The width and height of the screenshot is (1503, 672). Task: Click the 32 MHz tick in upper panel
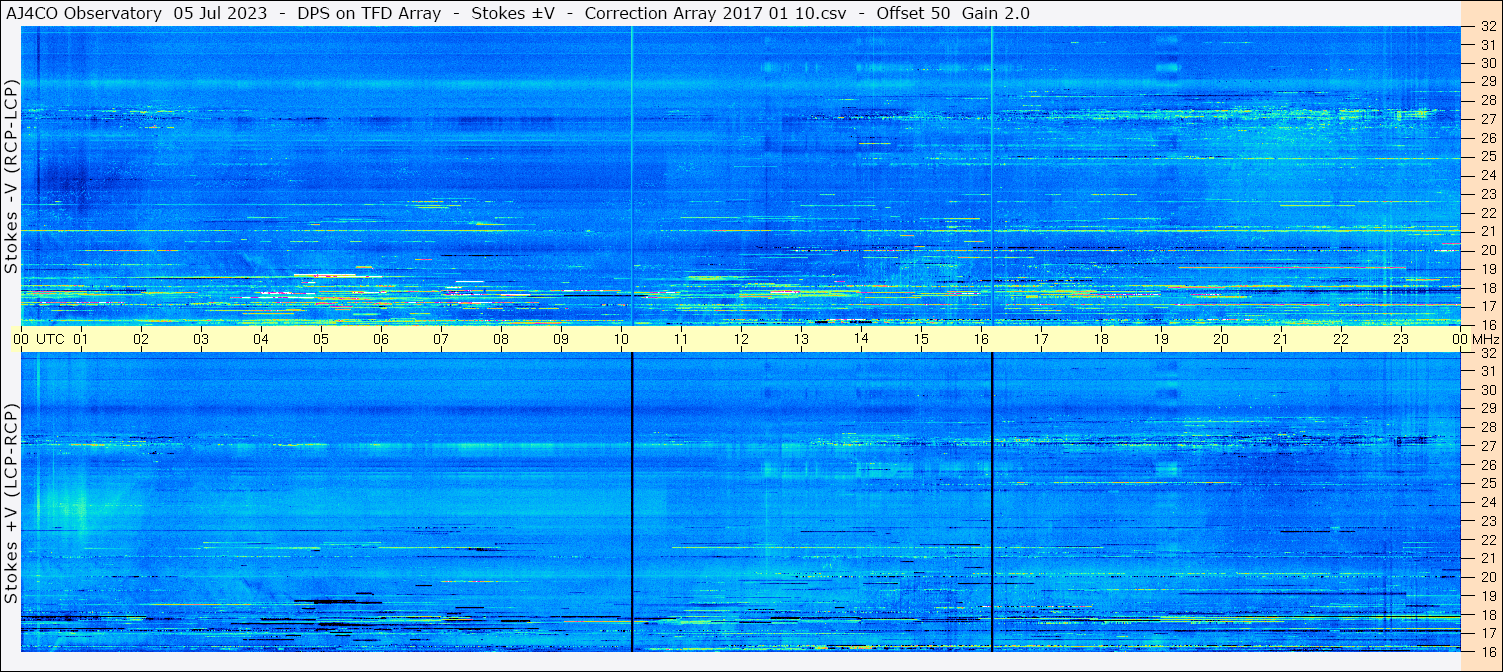[x=1488, y=27]
